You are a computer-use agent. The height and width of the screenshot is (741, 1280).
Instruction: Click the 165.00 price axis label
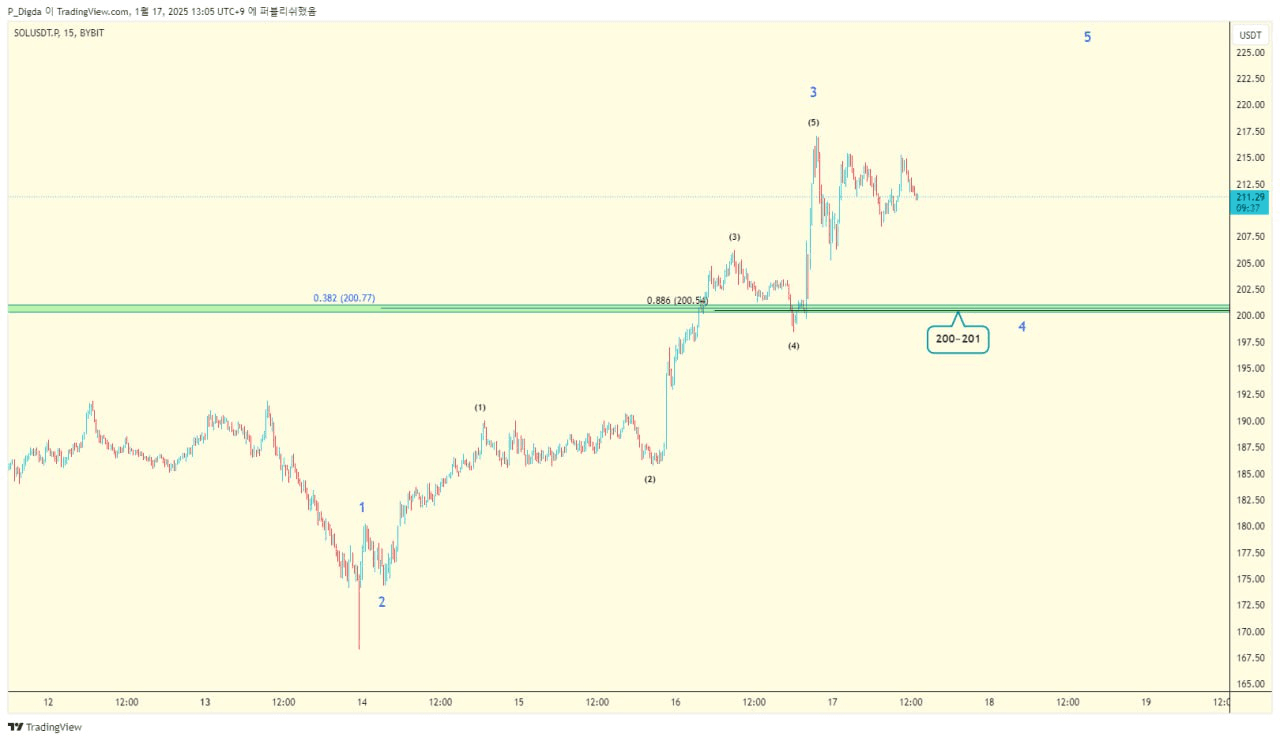(x=1250, y=685)
